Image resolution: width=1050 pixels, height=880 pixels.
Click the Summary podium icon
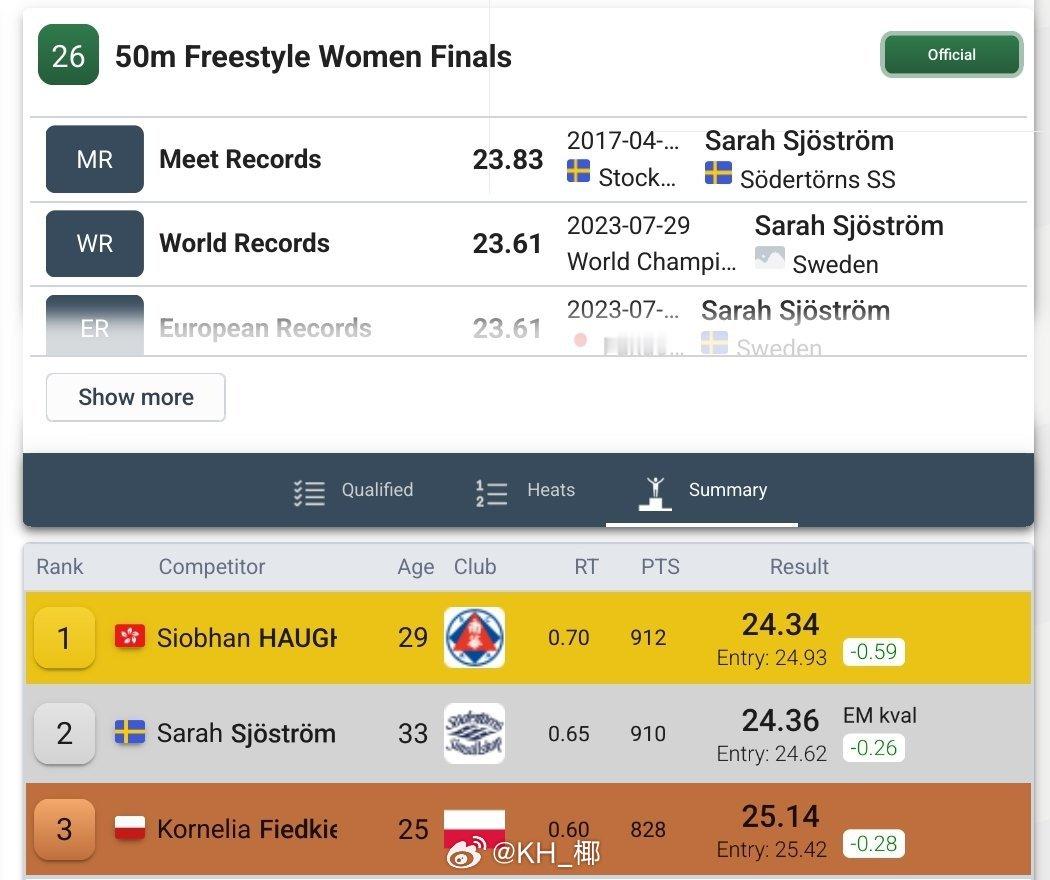pyautogui.click(x=655, y=490)
